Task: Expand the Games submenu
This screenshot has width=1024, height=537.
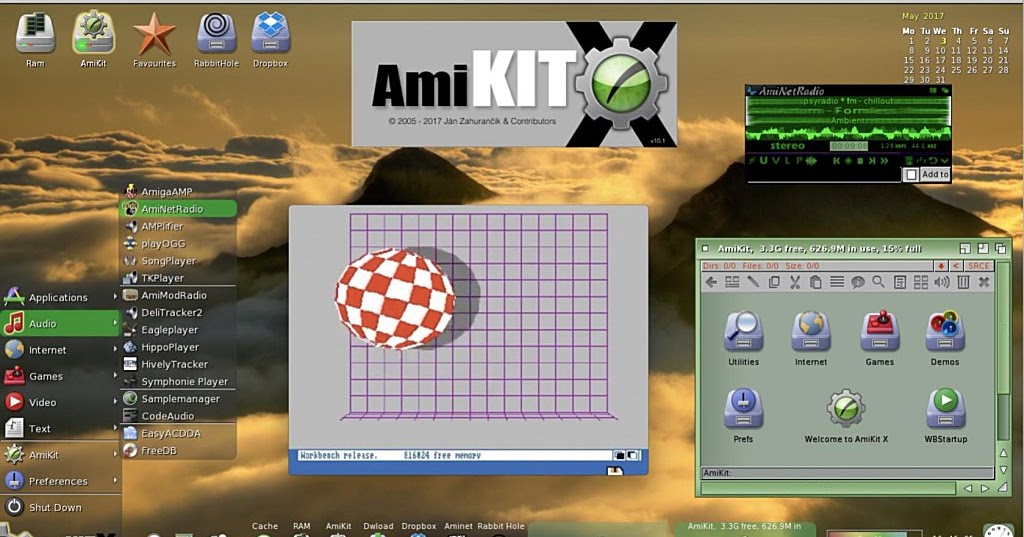Action: (x=60, y=376)
